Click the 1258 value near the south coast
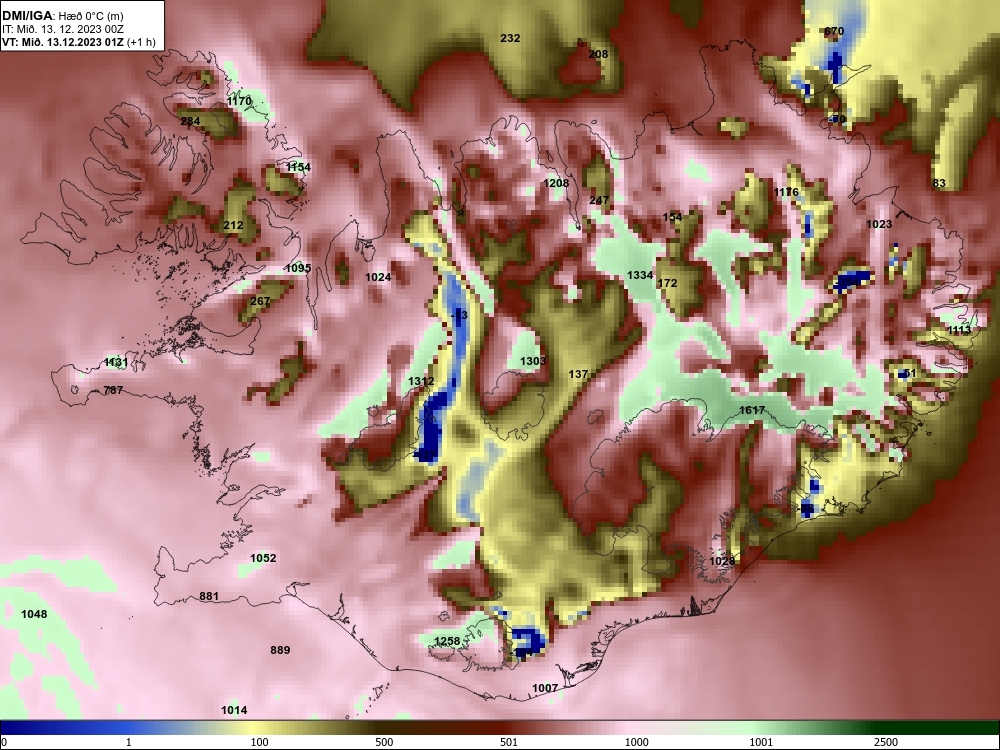Image resolution: width=1000 pixels, height=750 pixels. point(447,642)
